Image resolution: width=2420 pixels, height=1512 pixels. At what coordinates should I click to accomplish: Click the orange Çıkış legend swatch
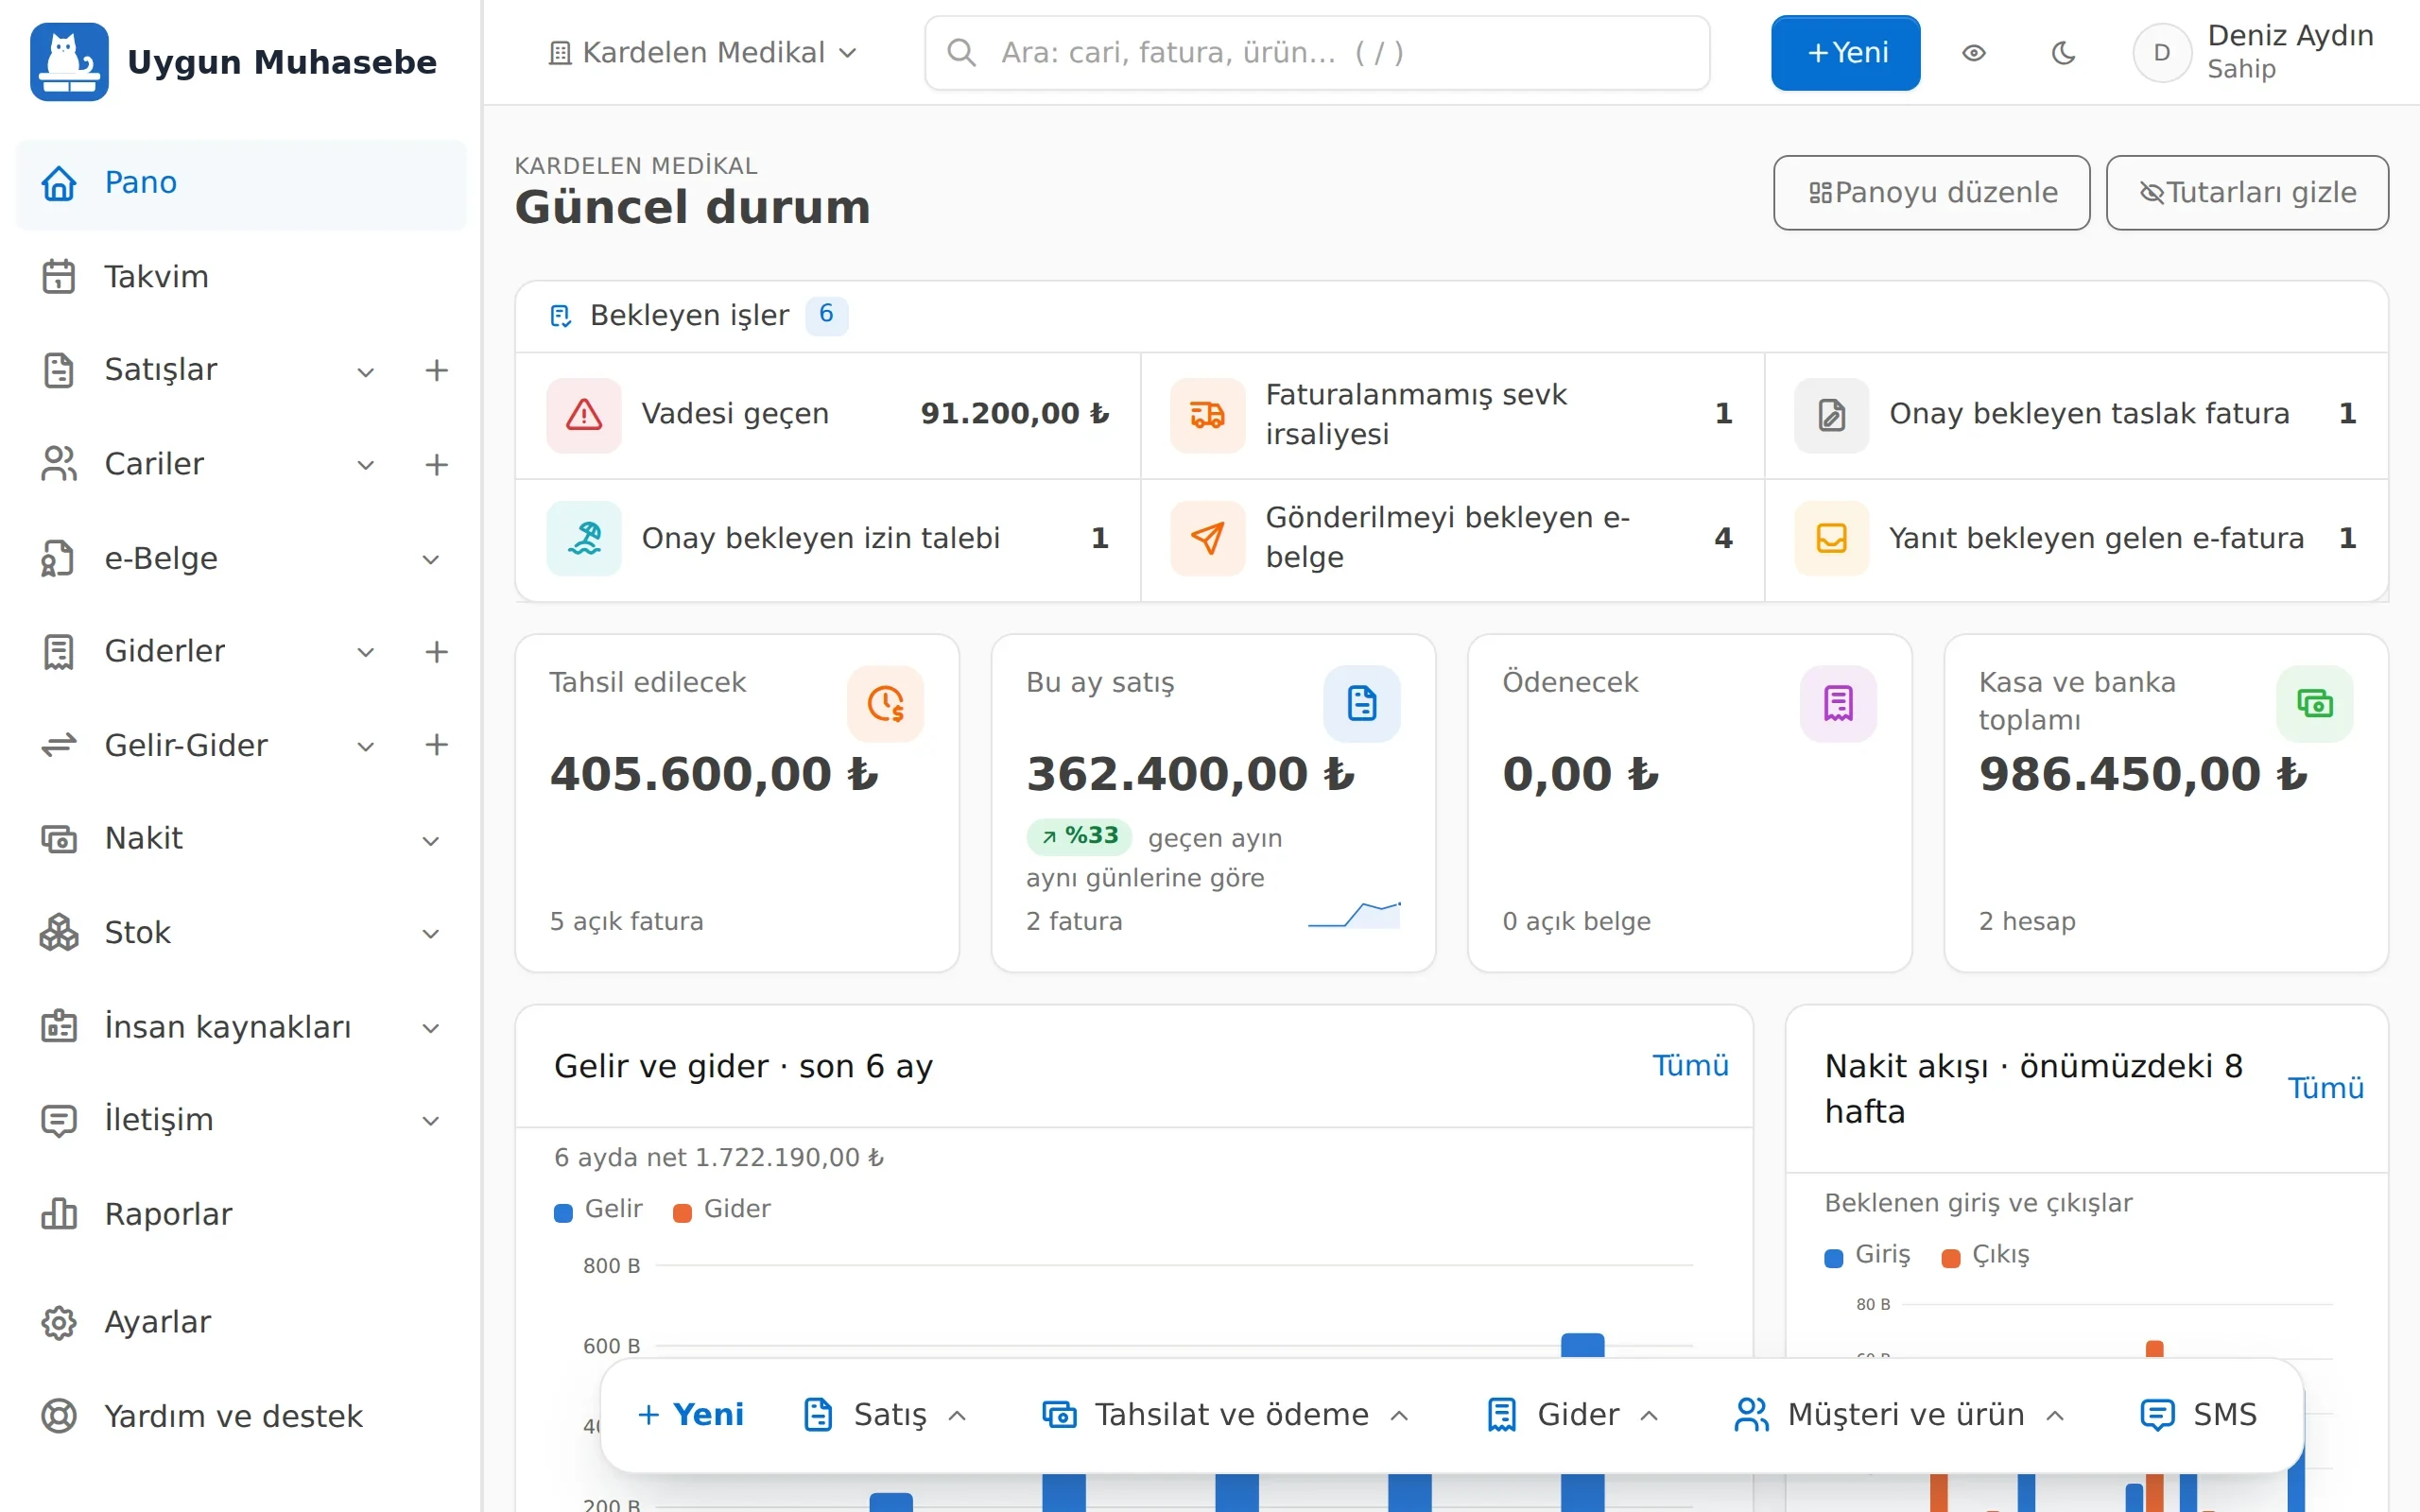[x=1950, y=1258]
